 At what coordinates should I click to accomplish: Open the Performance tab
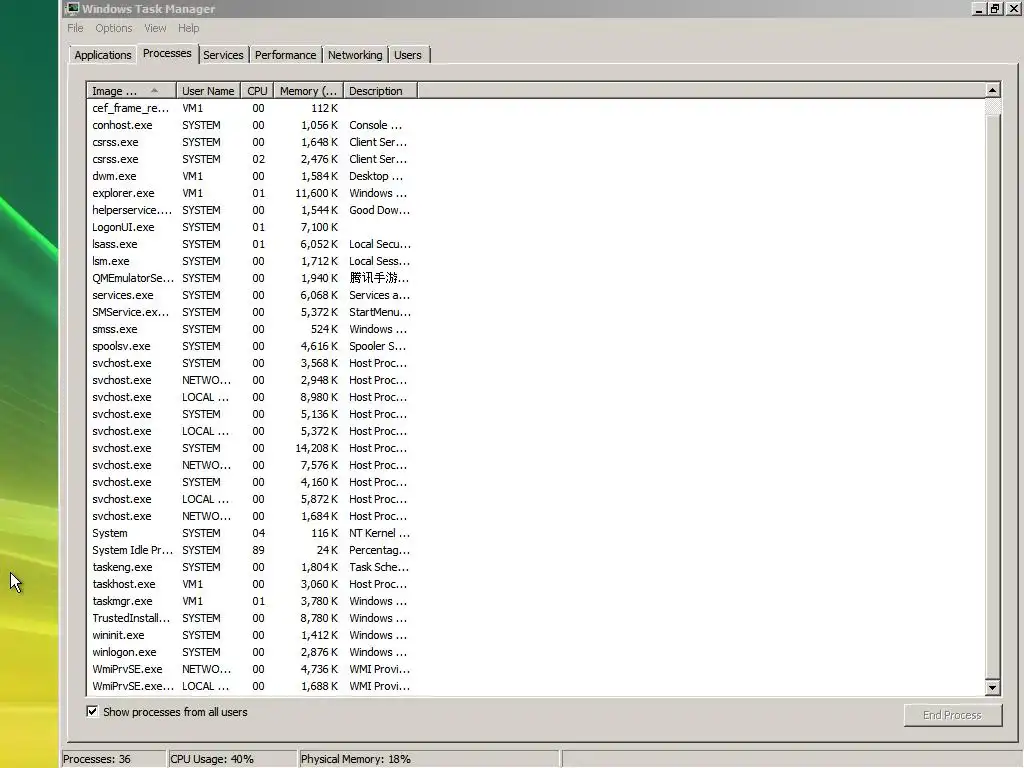(x=285, y=55)
